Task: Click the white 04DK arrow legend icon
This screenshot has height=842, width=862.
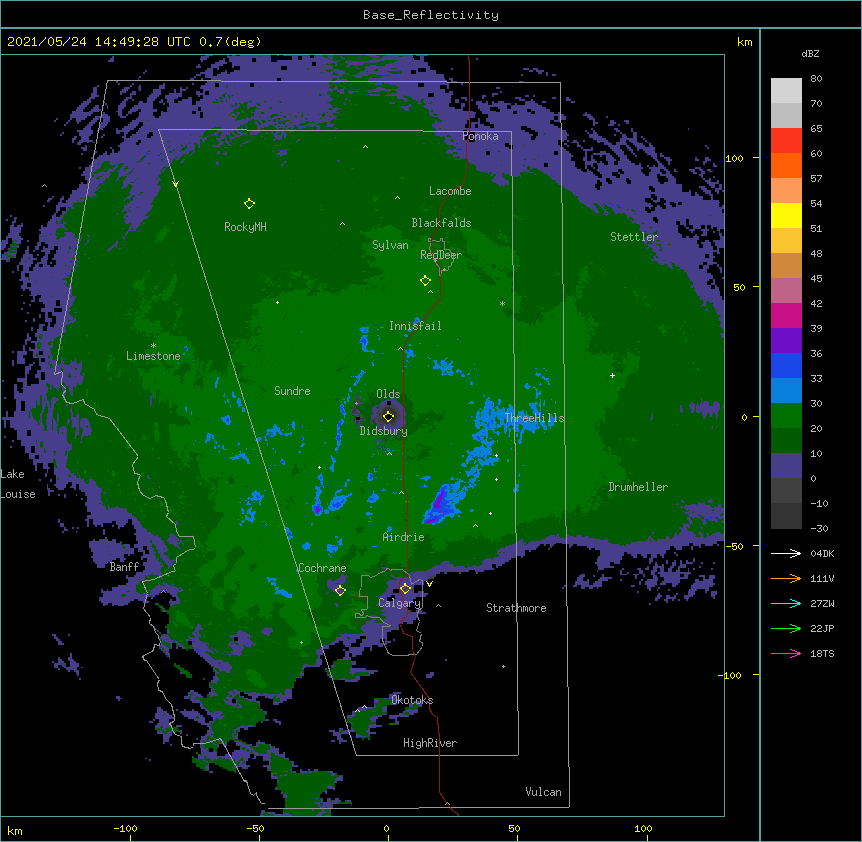Action: (x=786, y=553)
